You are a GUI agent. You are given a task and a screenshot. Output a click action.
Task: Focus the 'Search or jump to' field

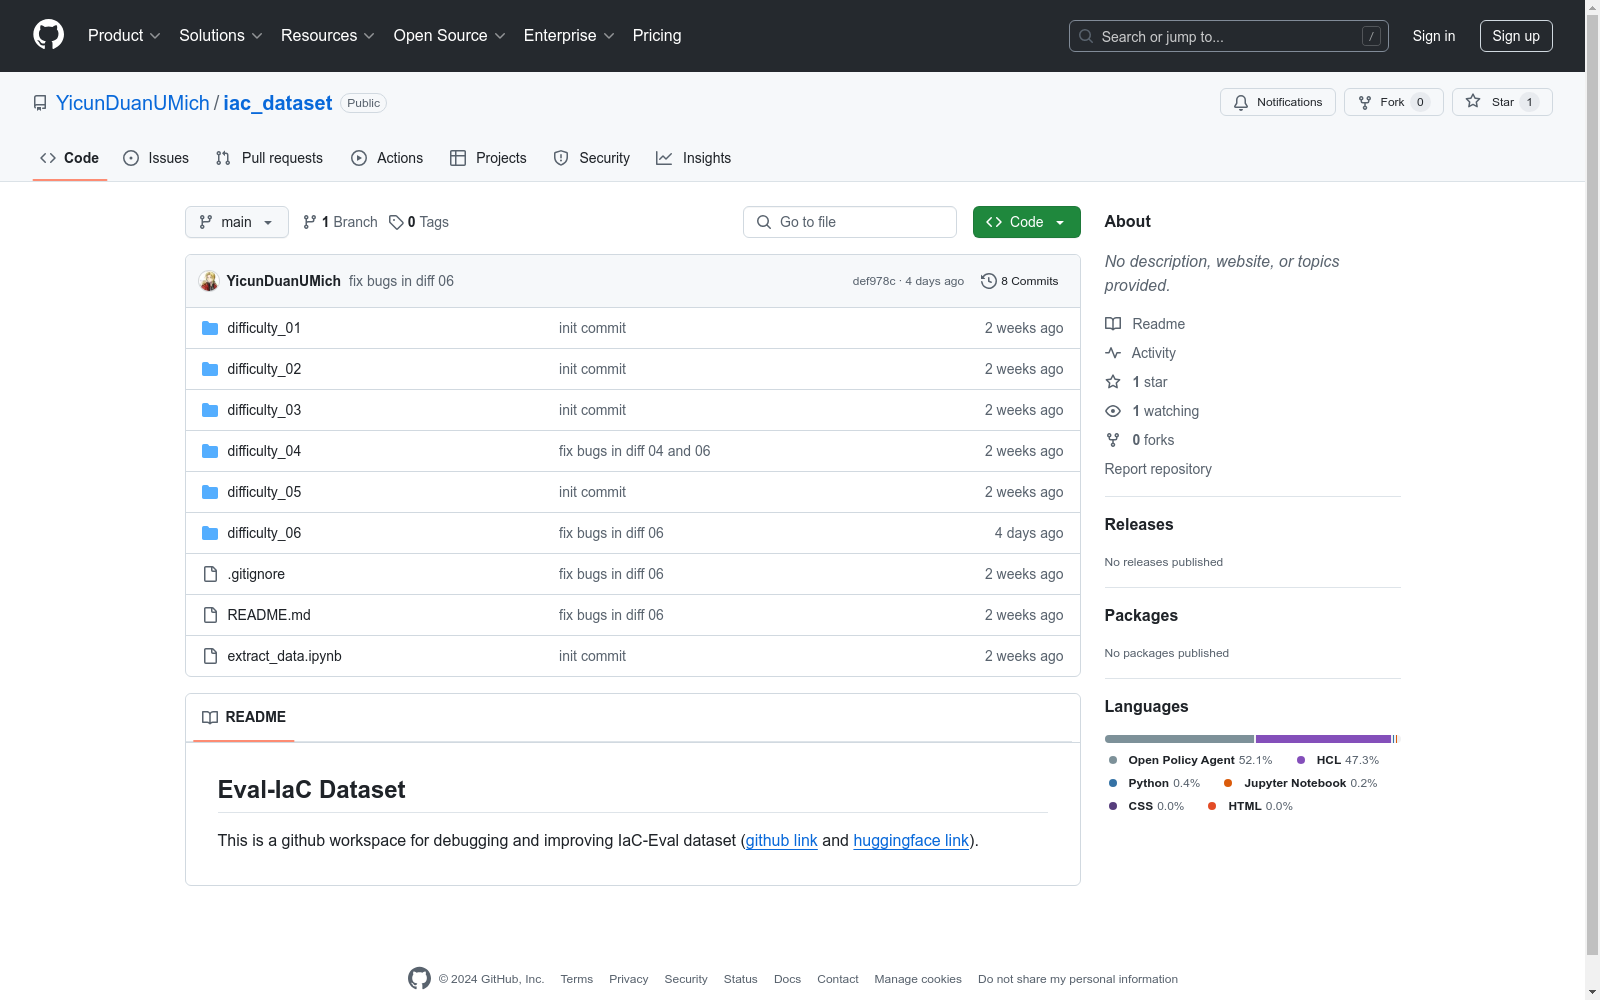[1229, 36]
